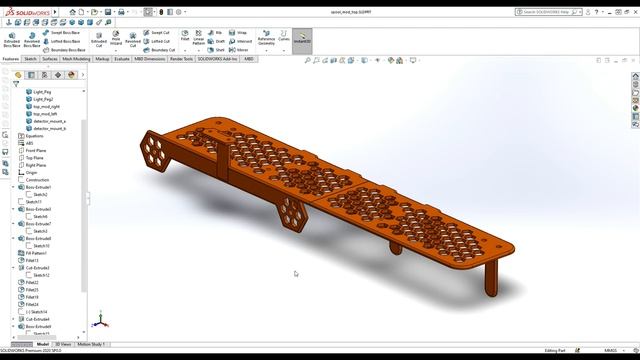Choose the Boundary Boss/Base command

(x=64, y=50)
